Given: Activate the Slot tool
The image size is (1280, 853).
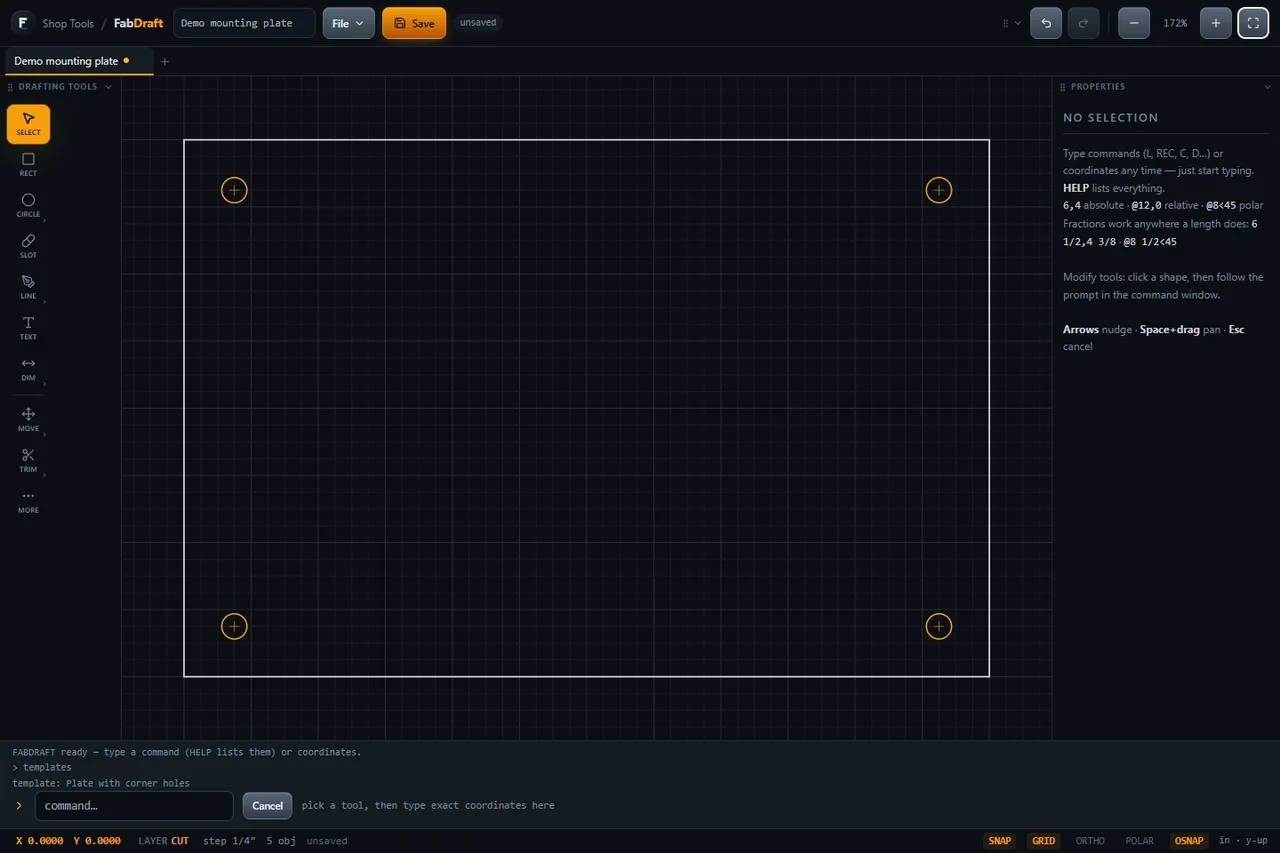Looking at the screenshot, I should coord(28,247).
